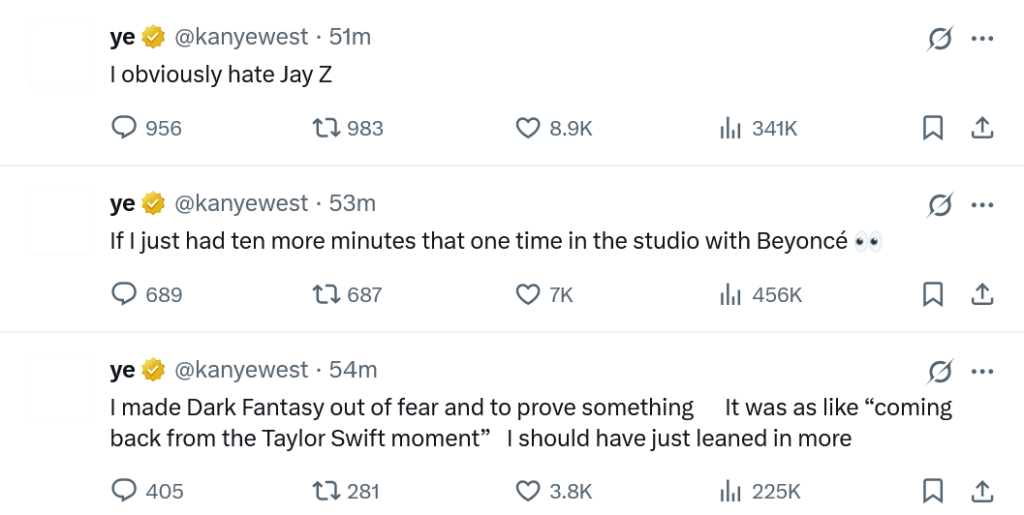
Task: Share the Beyoncé studio tweet
Action: pos(982,294)
